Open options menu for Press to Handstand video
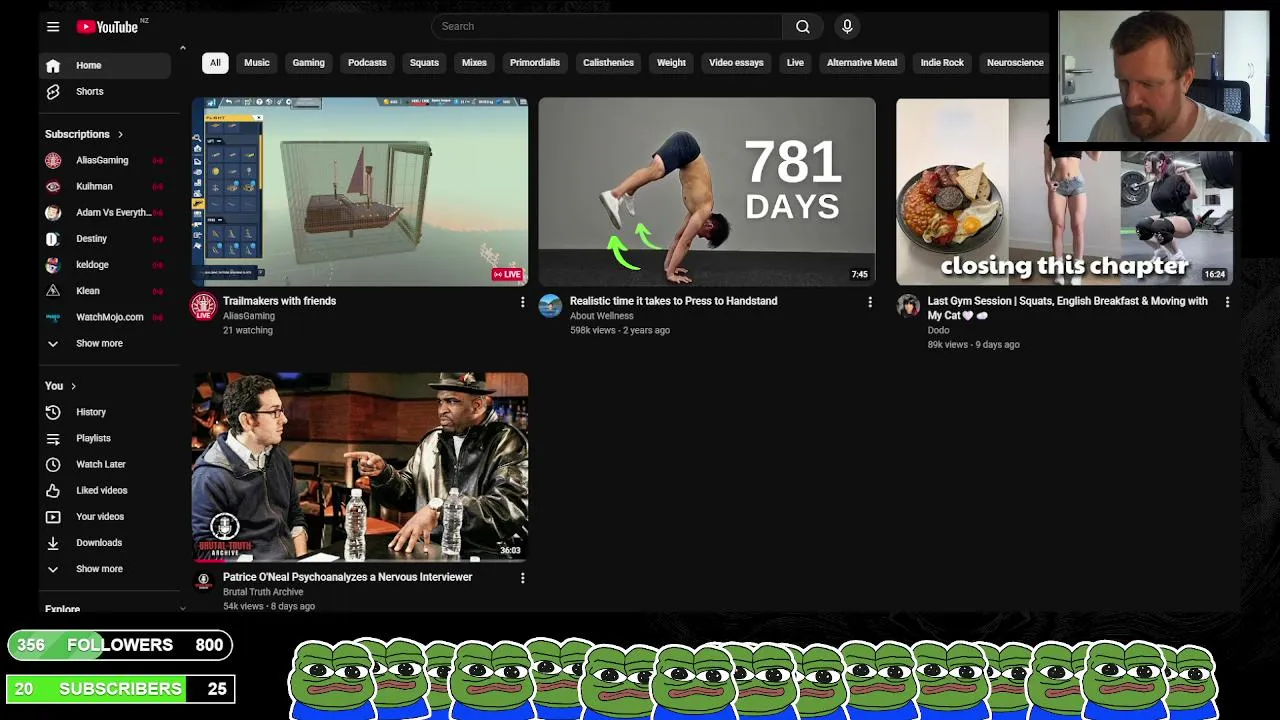This screenshot has width=1280, height=720. coord(869,302)
